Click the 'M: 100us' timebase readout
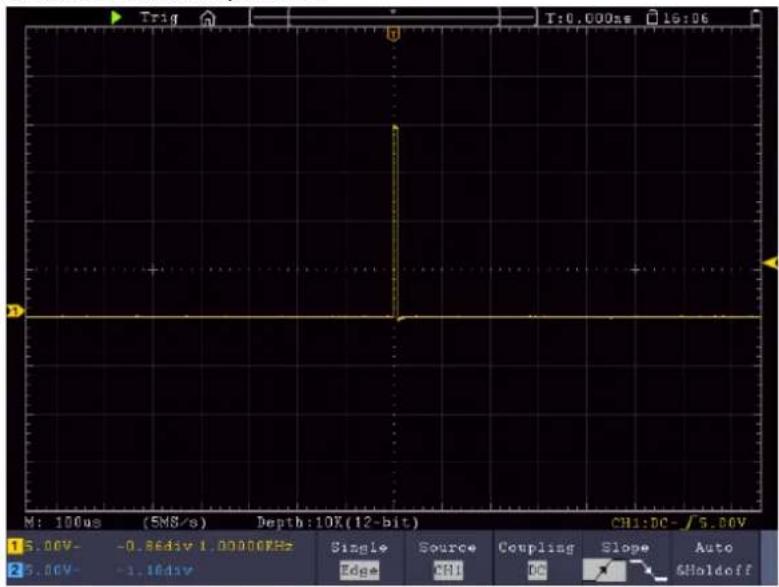The image size is (779, 587). pyautogui.click(x=63, y=522)
